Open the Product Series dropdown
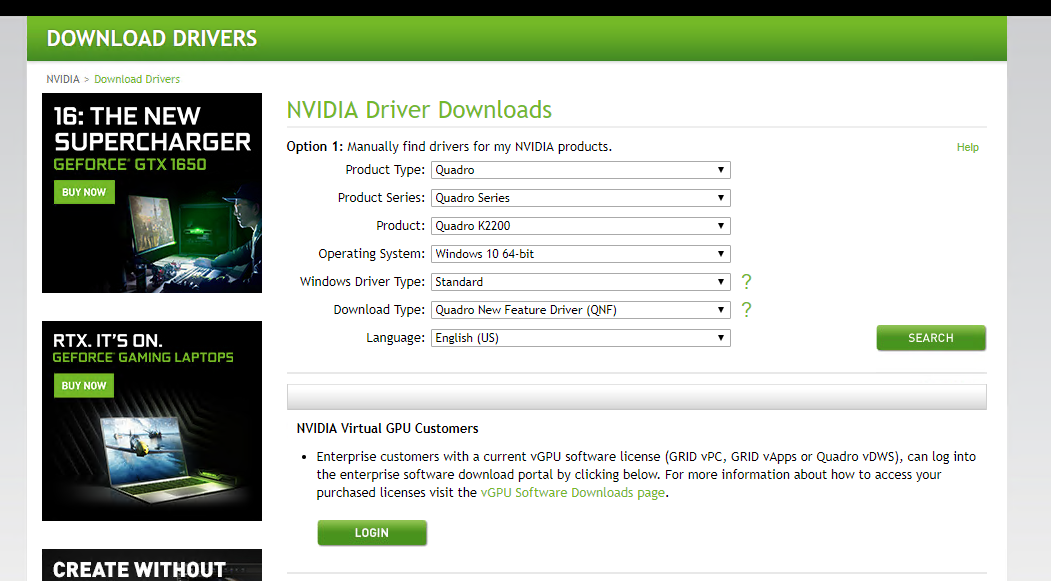This screenshot has width=1051, height=581. [x=580, y=198]
